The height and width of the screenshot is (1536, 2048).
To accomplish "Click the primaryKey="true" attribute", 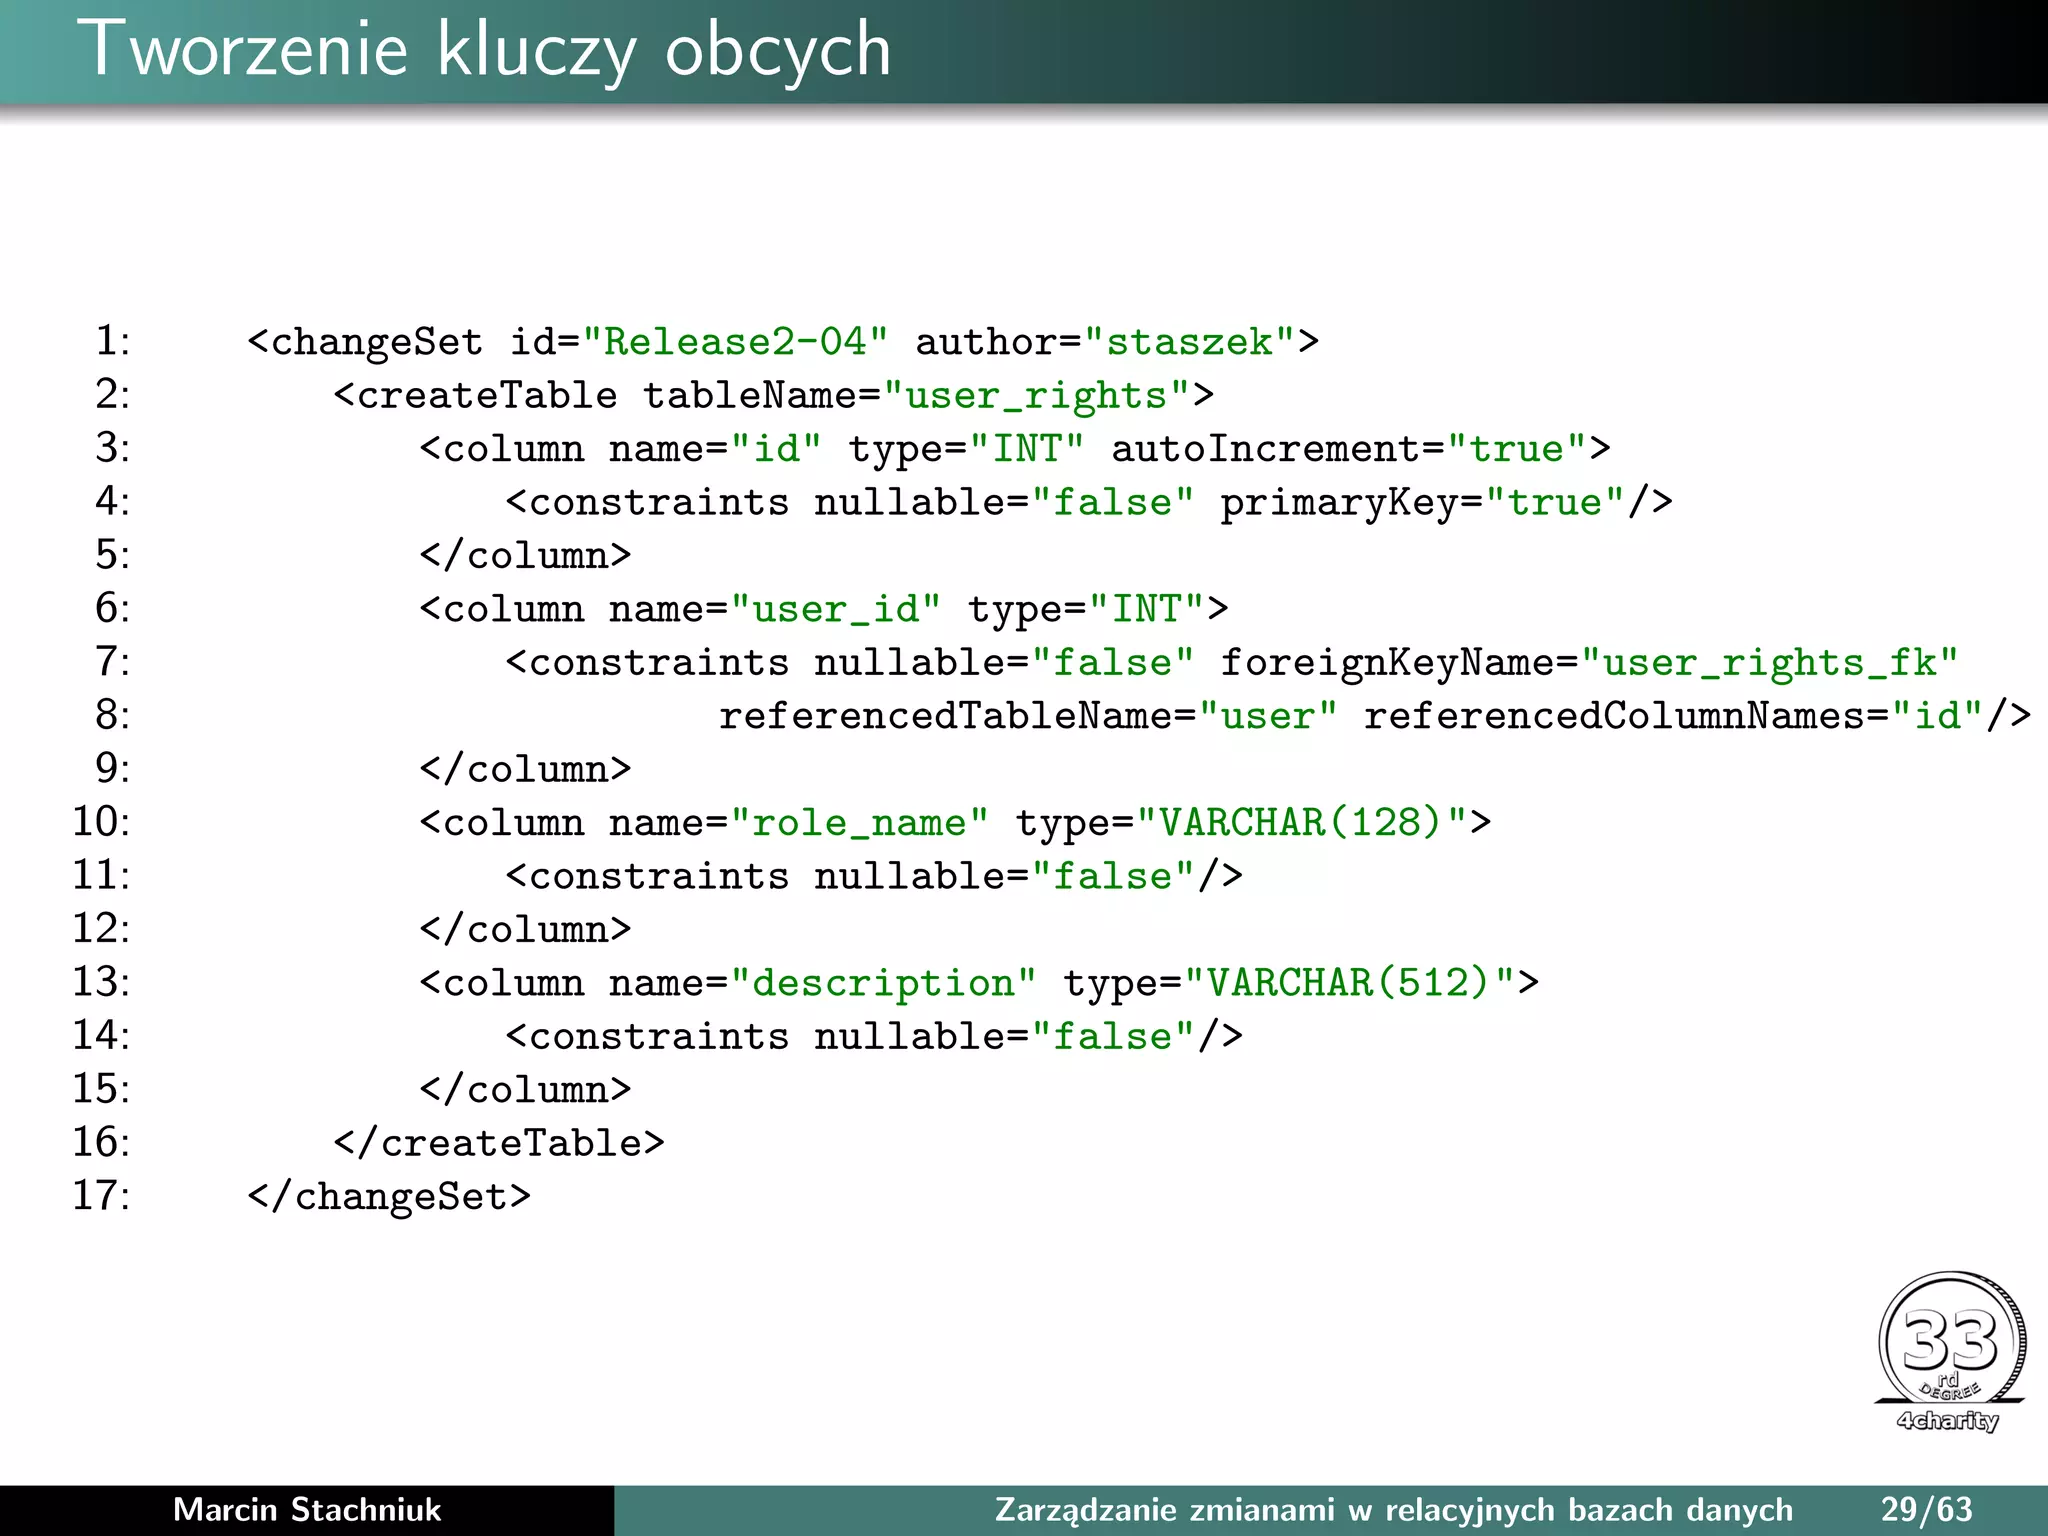I will coord(1422,503).
